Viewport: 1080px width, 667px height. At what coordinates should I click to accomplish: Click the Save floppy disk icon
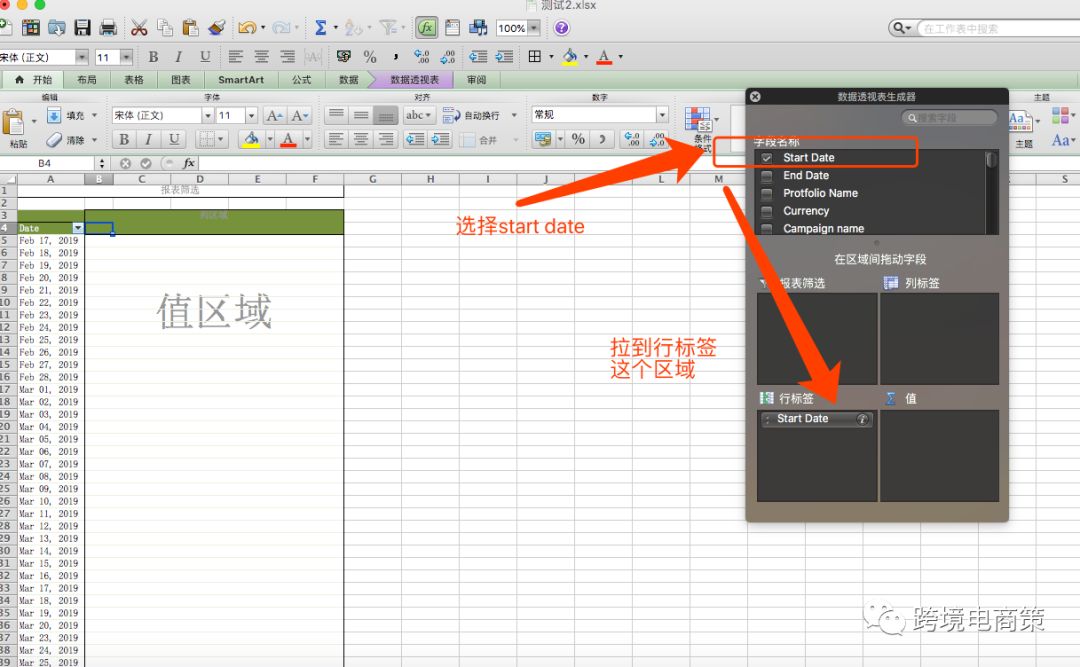pos(83,28)
